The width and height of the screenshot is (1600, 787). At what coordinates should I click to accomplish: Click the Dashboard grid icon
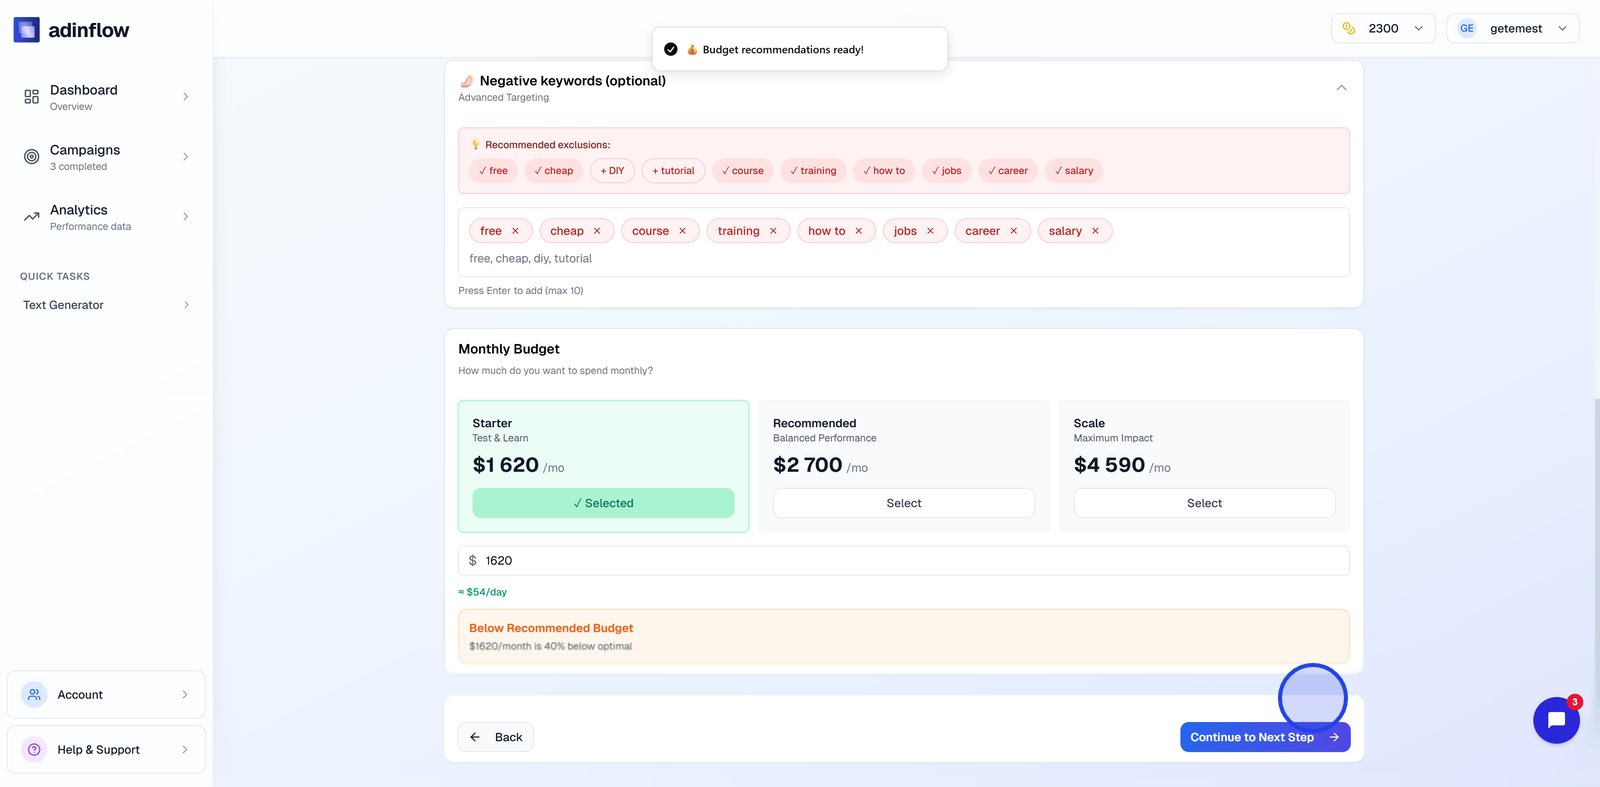click(x=32, y=97)
